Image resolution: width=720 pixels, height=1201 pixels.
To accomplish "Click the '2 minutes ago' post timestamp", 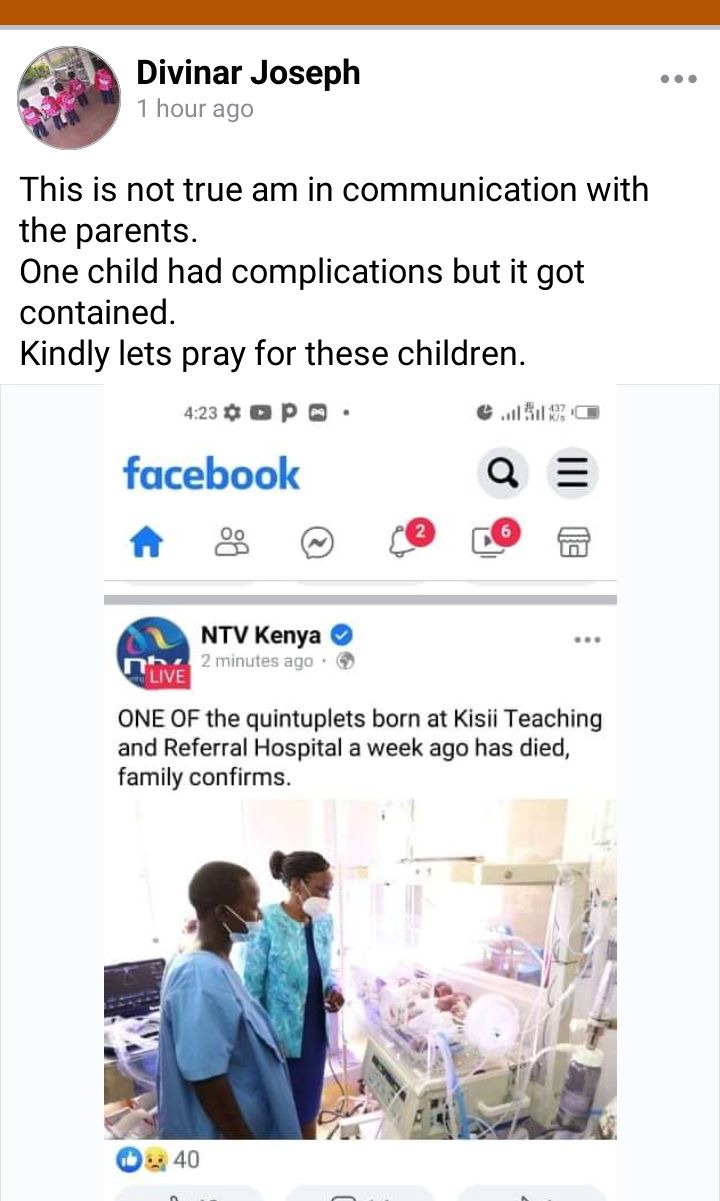I will tap(257, 661).
